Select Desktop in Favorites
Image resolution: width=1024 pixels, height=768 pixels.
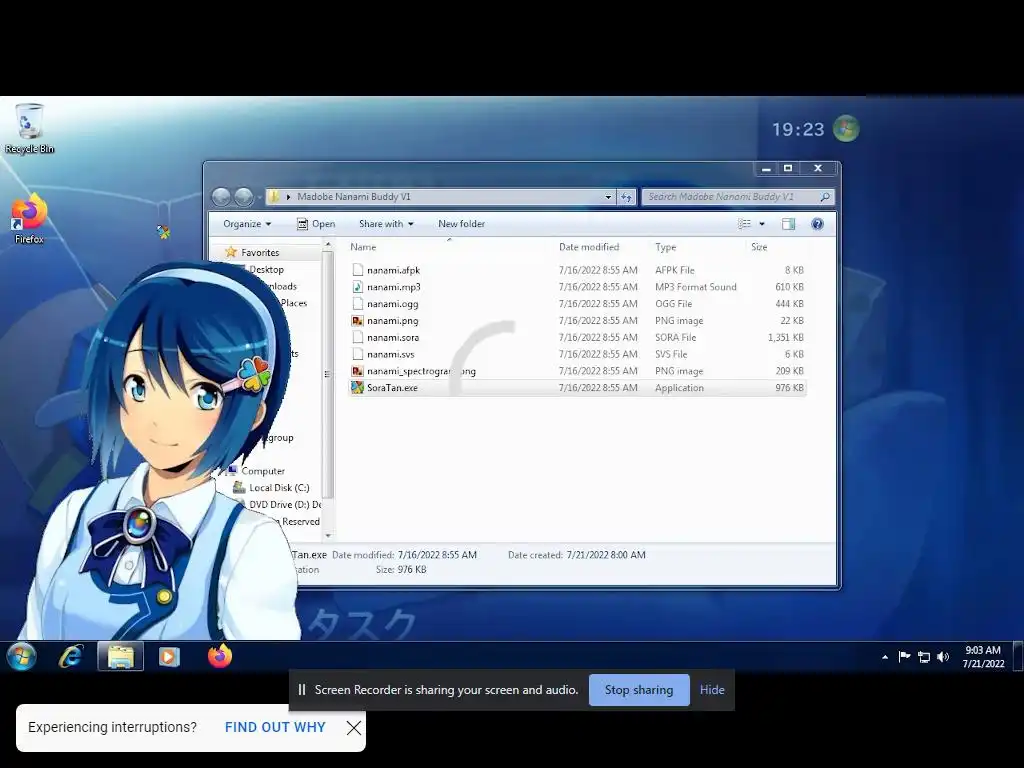tap(266, 269)
